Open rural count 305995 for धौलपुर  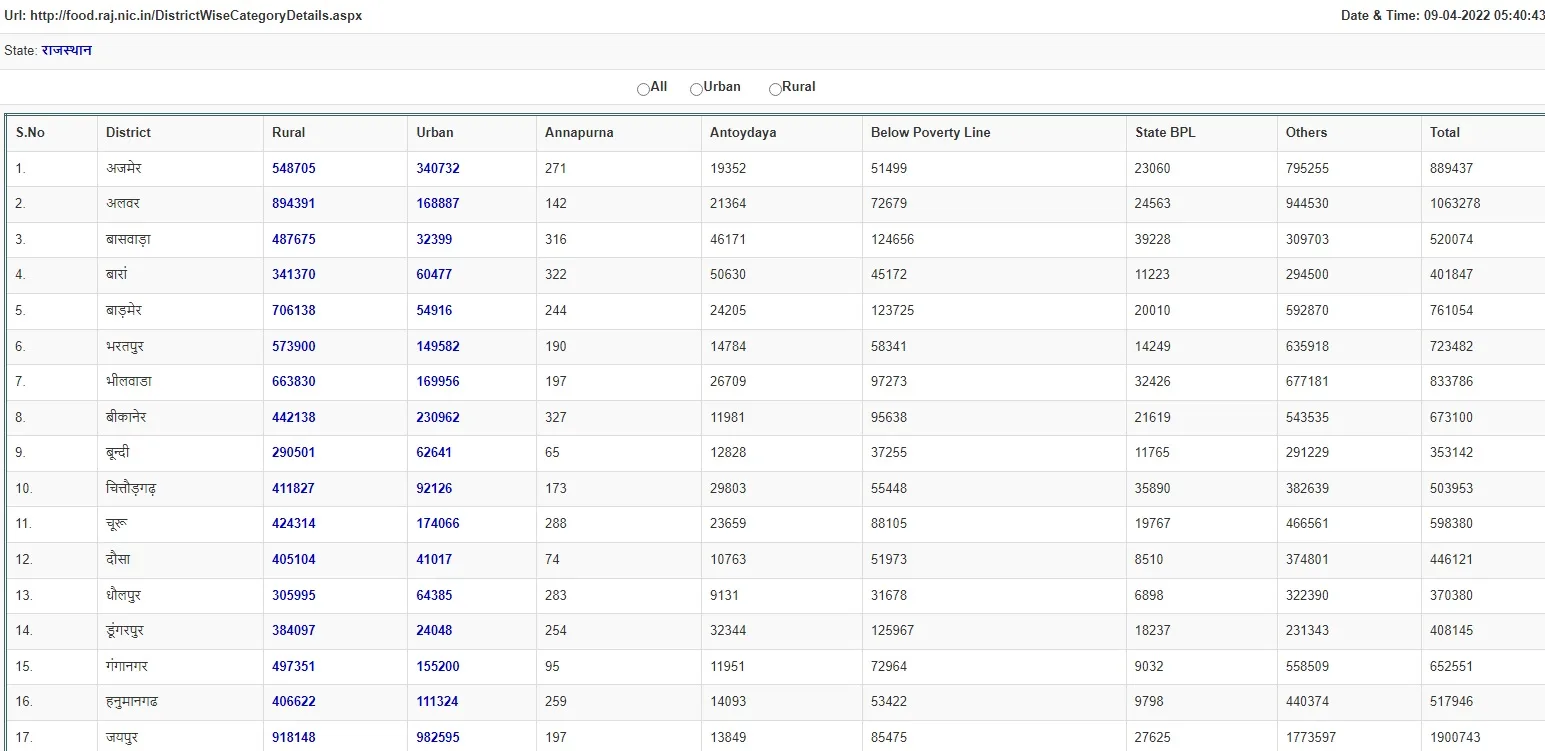pyautogui.click(x=294, y=596)
